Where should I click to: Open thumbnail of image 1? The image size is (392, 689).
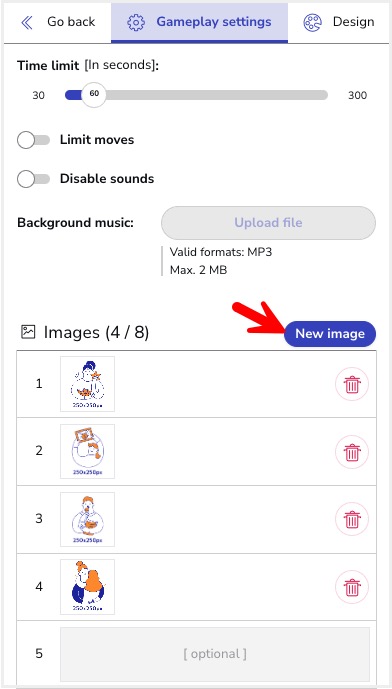click(x=87, y=384)
